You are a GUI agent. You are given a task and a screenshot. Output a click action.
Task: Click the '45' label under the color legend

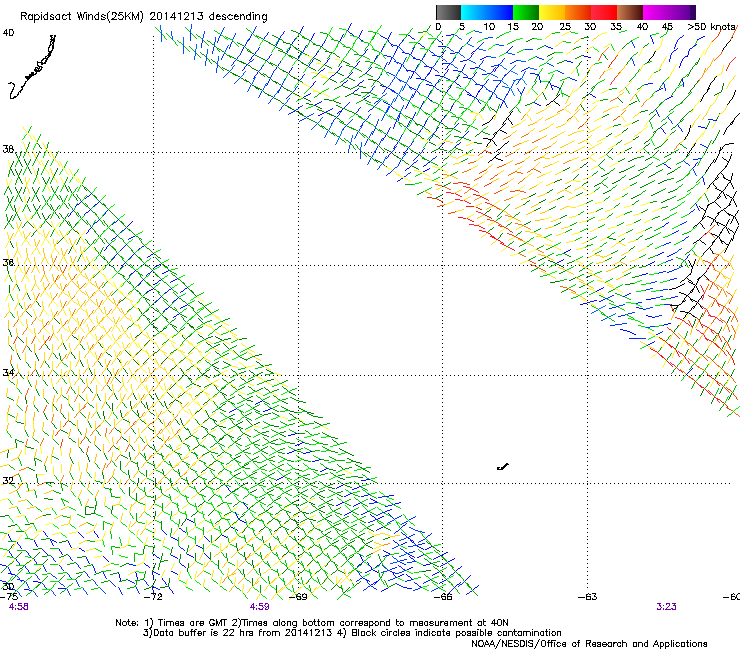click(667, 27)
